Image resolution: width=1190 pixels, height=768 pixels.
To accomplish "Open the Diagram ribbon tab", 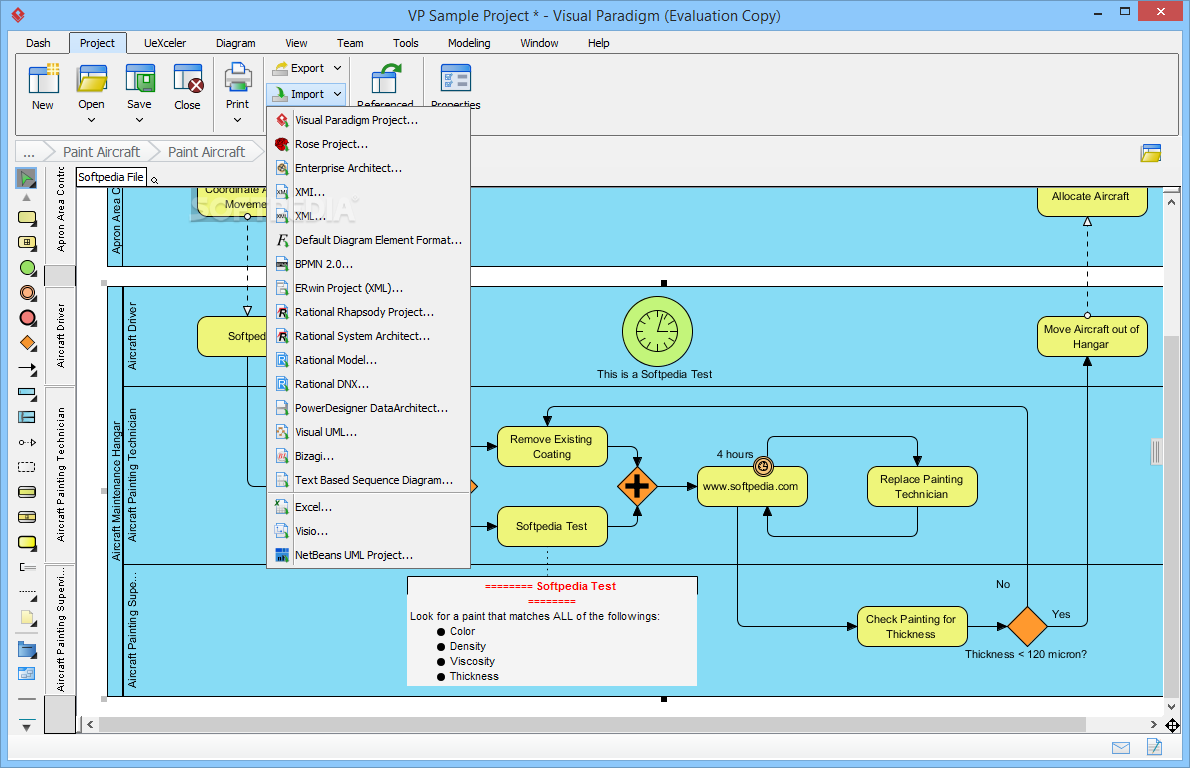I will tap(235, 43).
